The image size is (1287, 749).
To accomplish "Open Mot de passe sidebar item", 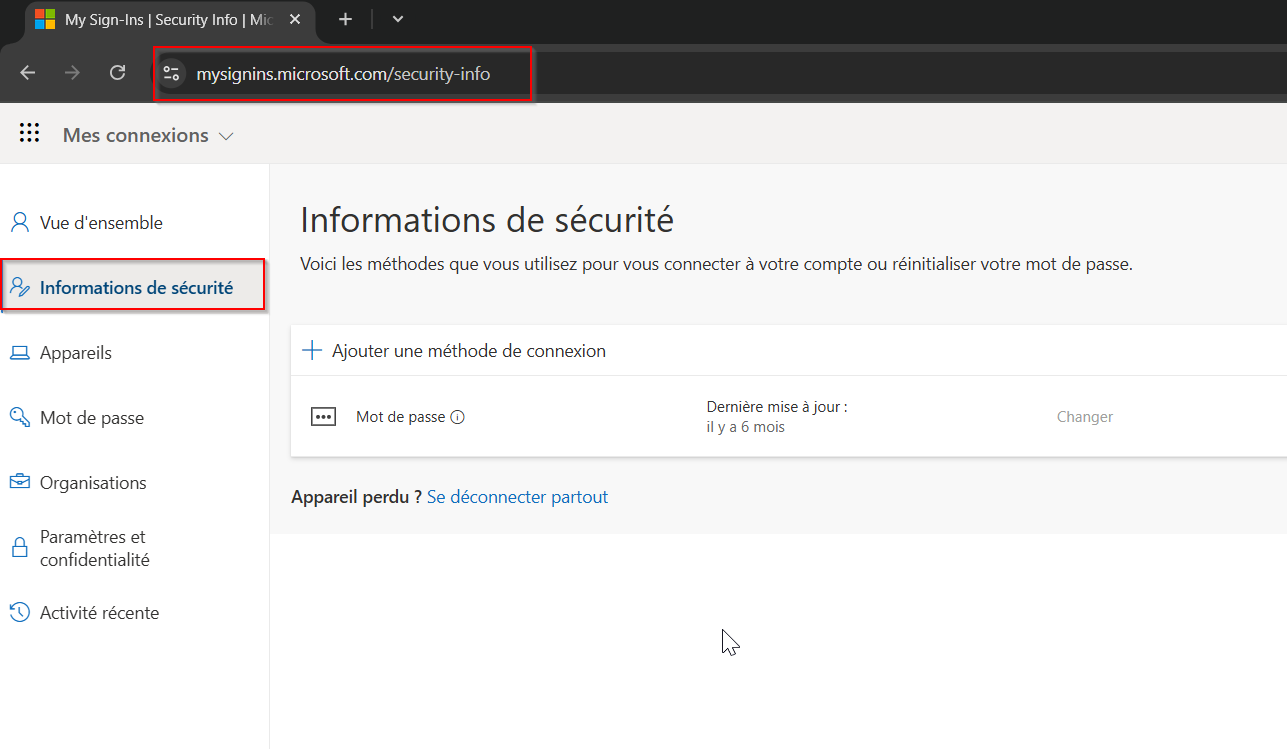I will 92,418.
